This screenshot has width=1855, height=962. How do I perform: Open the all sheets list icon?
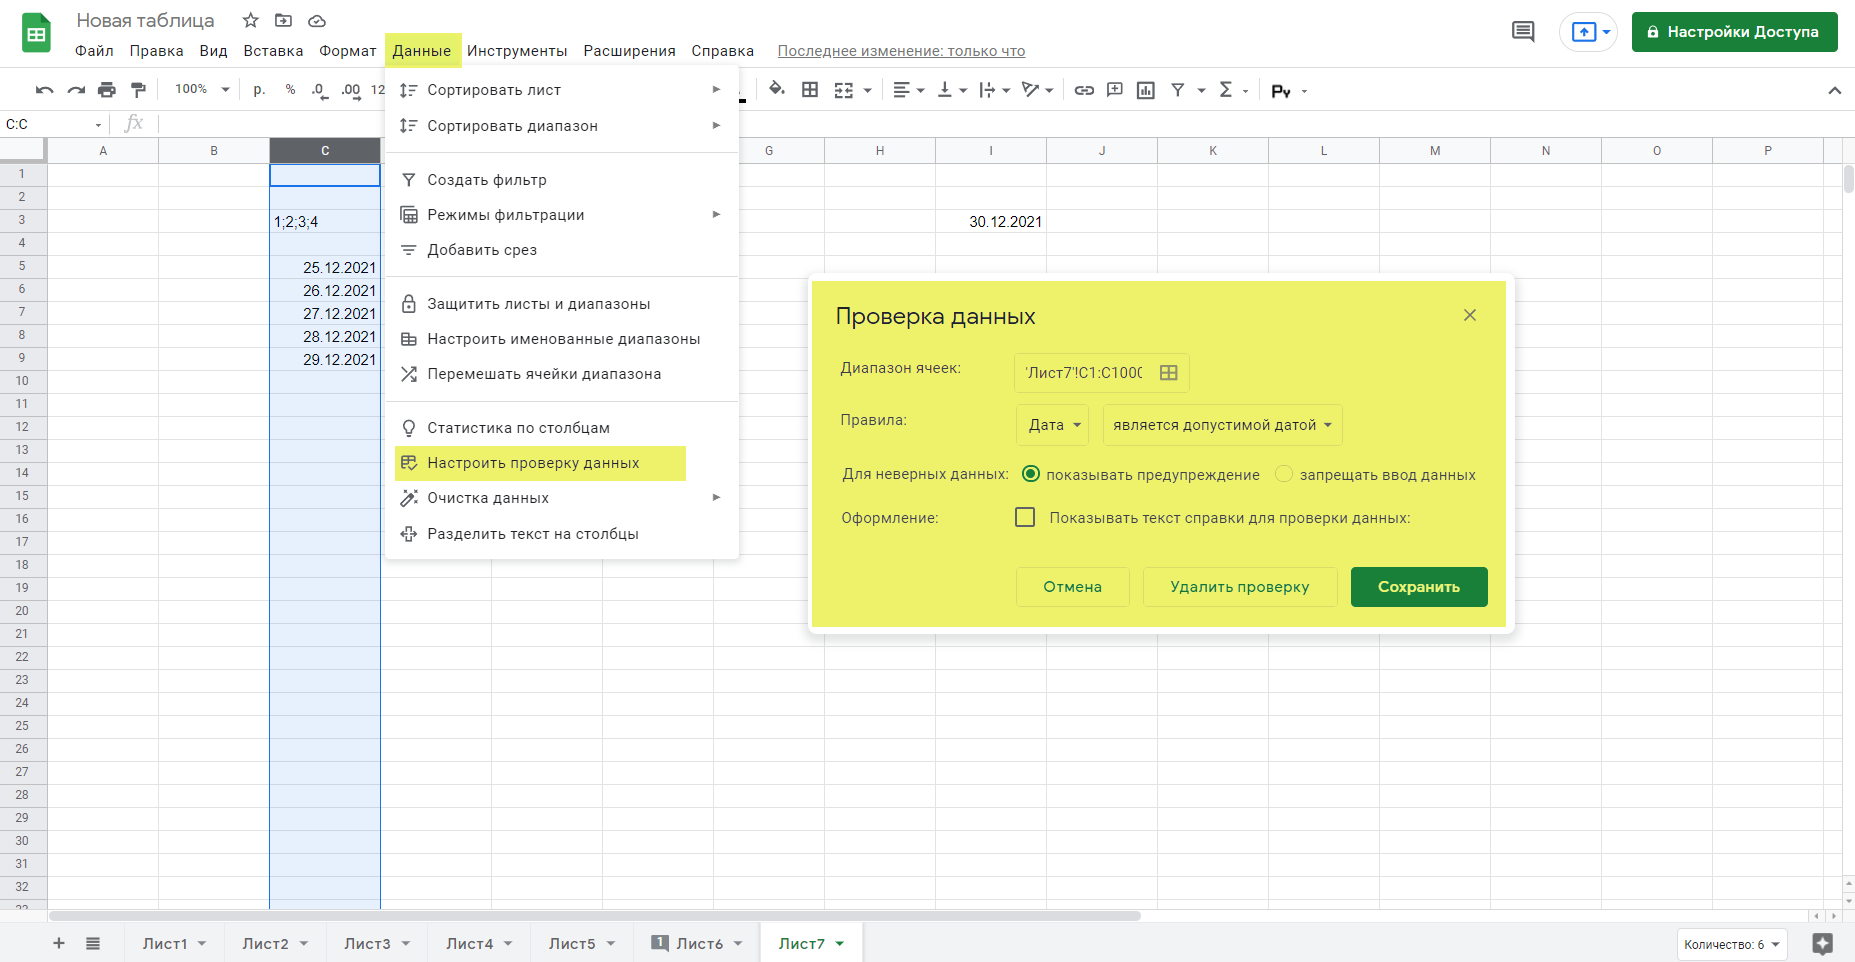(x=93, y=943)
